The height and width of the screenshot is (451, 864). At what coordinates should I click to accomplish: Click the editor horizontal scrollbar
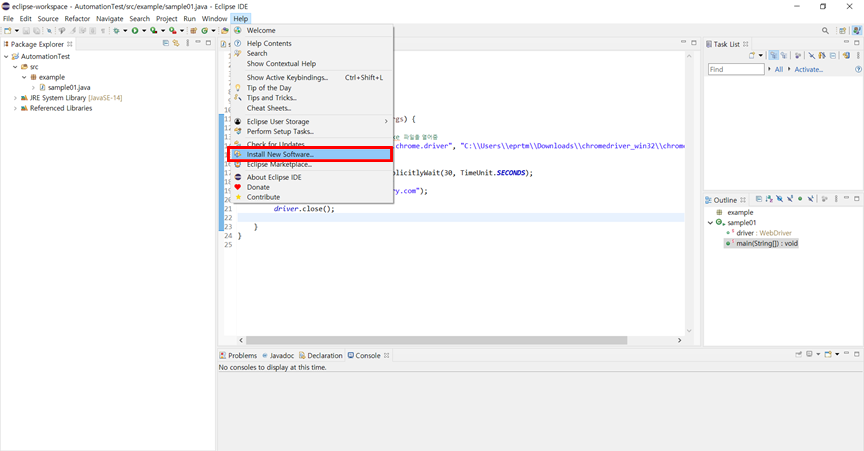(436, 340)
